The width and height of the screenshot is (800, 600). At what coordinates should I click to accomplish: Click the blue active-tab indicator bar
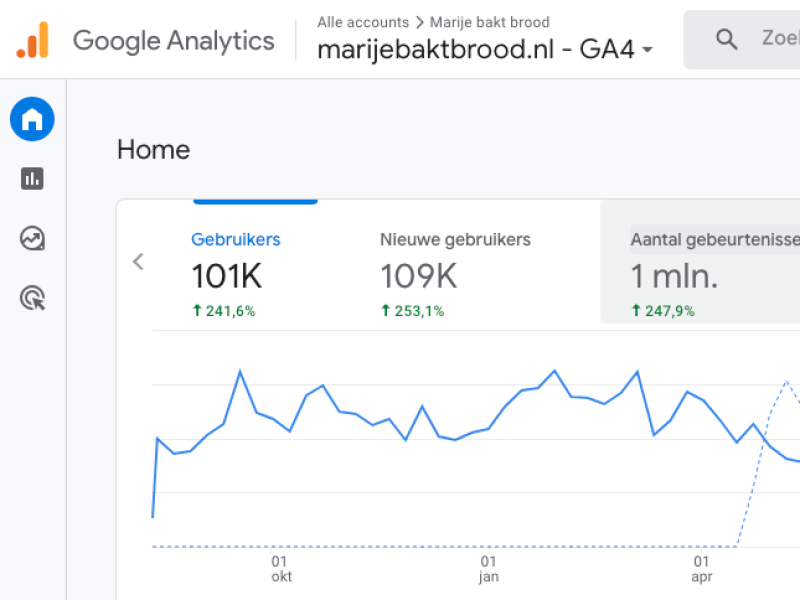click(x=255, y=200)
